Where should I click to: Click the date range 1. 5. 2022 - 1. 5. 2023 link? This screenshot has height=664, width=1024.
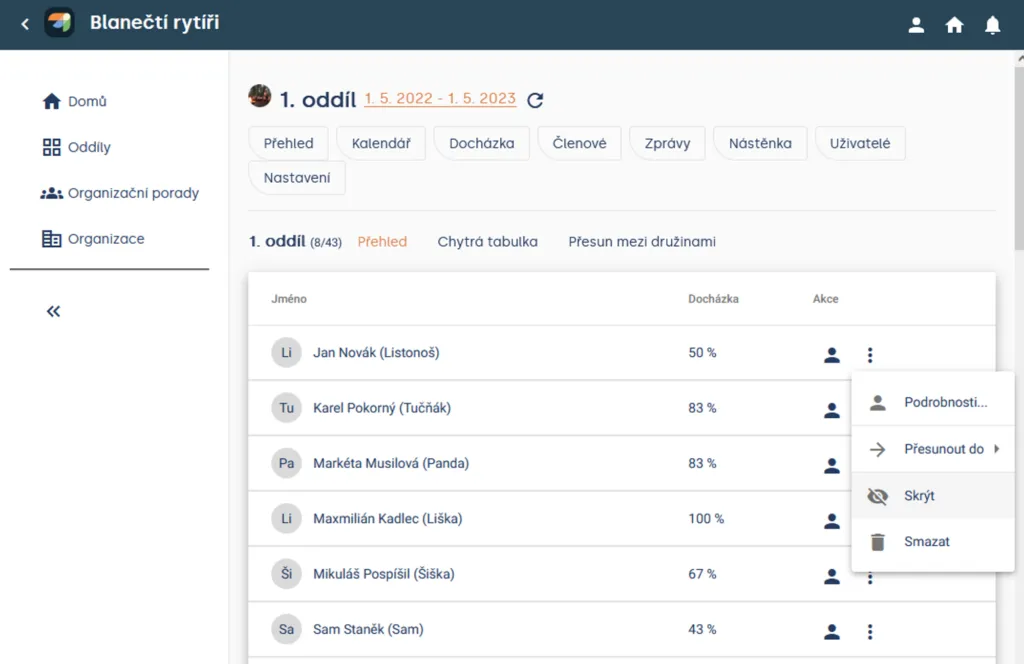440,99
